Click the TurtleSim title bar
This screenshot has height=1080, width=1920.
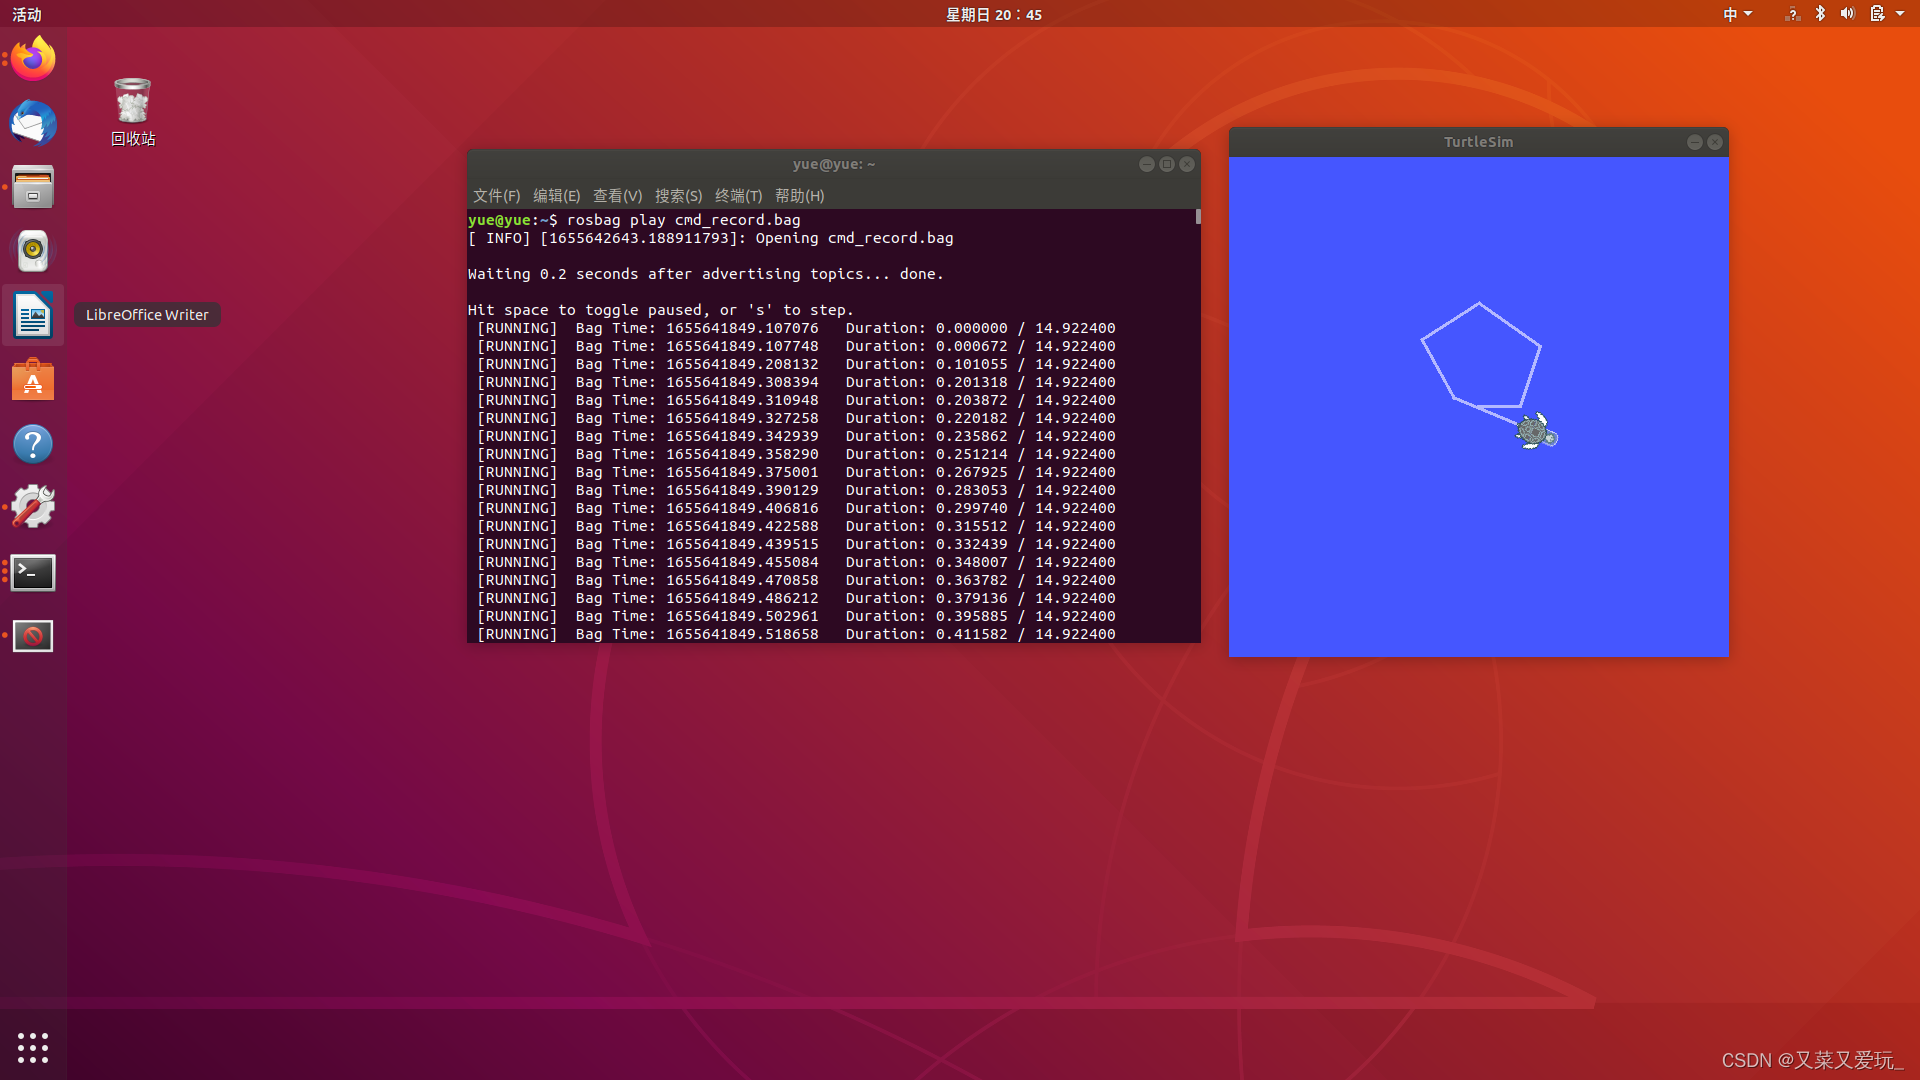click(x=1478, y=142)
